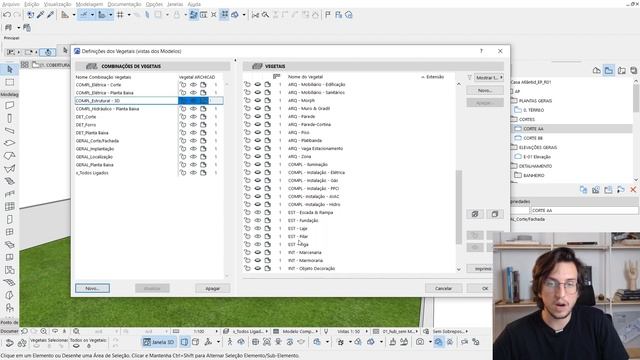Viewport: 640px width, 360px height.
Task: Open the dropdown arrow beside the ruler icon
Action: click(74, 15)
